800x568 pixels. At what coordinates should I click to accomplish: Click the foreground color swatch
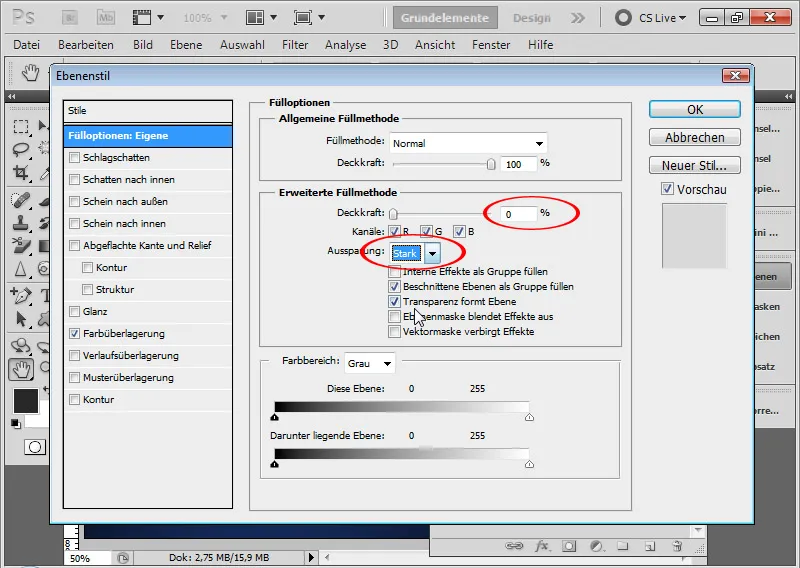[x=26, y=401]
